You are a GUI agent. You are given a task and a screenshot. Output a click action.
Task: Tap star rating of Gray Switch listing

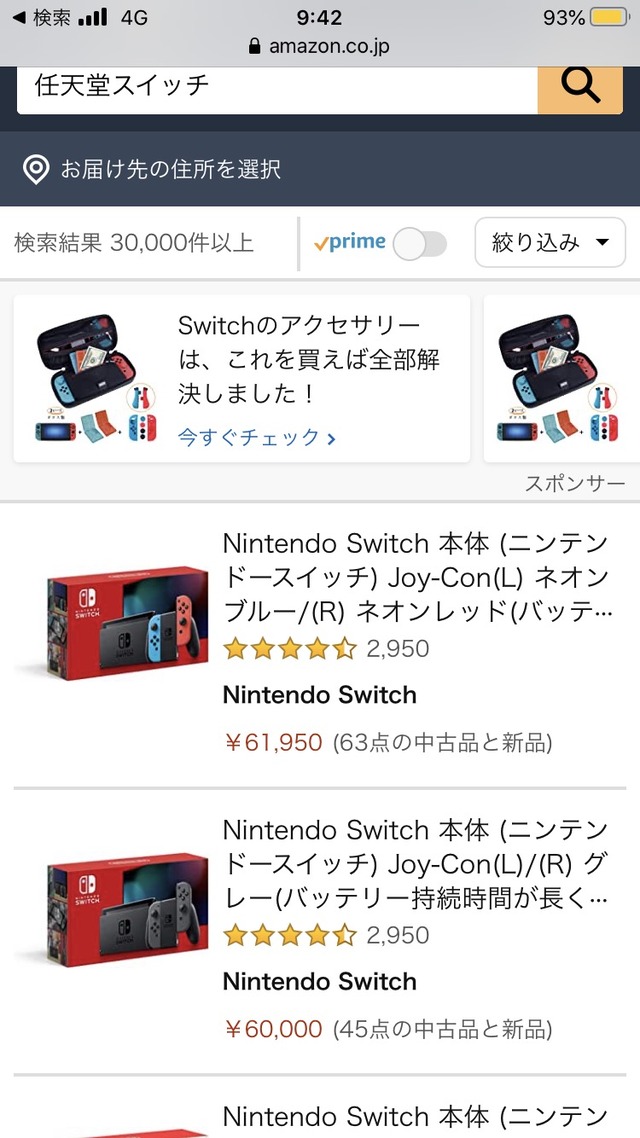coord(290,935)
